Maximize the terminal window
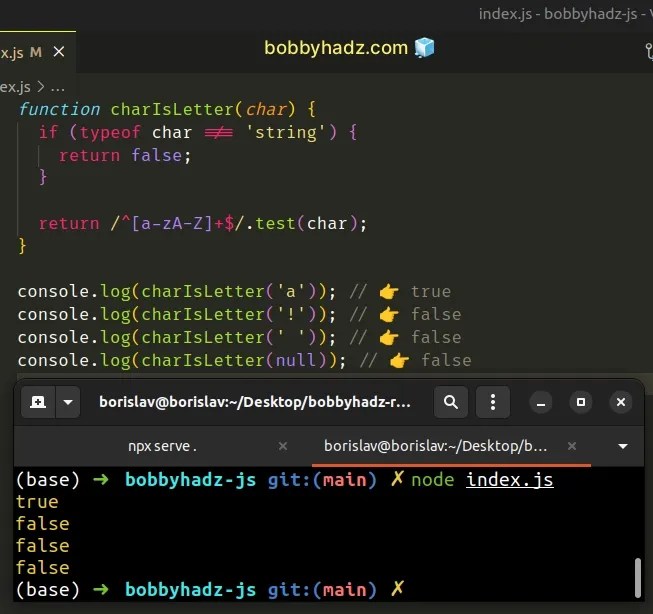 click(581, 402)
